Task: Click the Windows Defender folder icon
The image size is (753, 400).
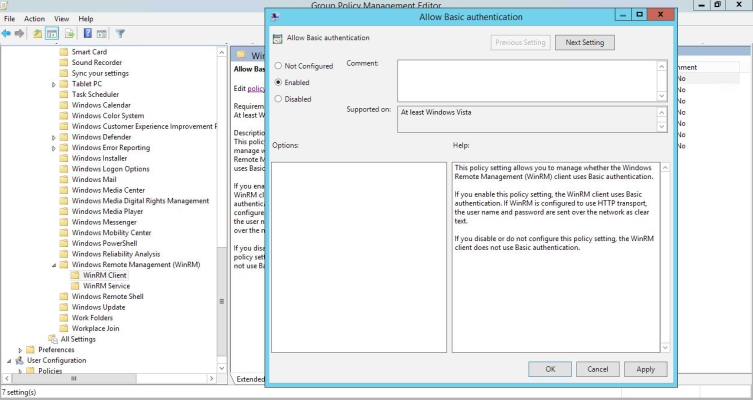Action: coord(63,137)
